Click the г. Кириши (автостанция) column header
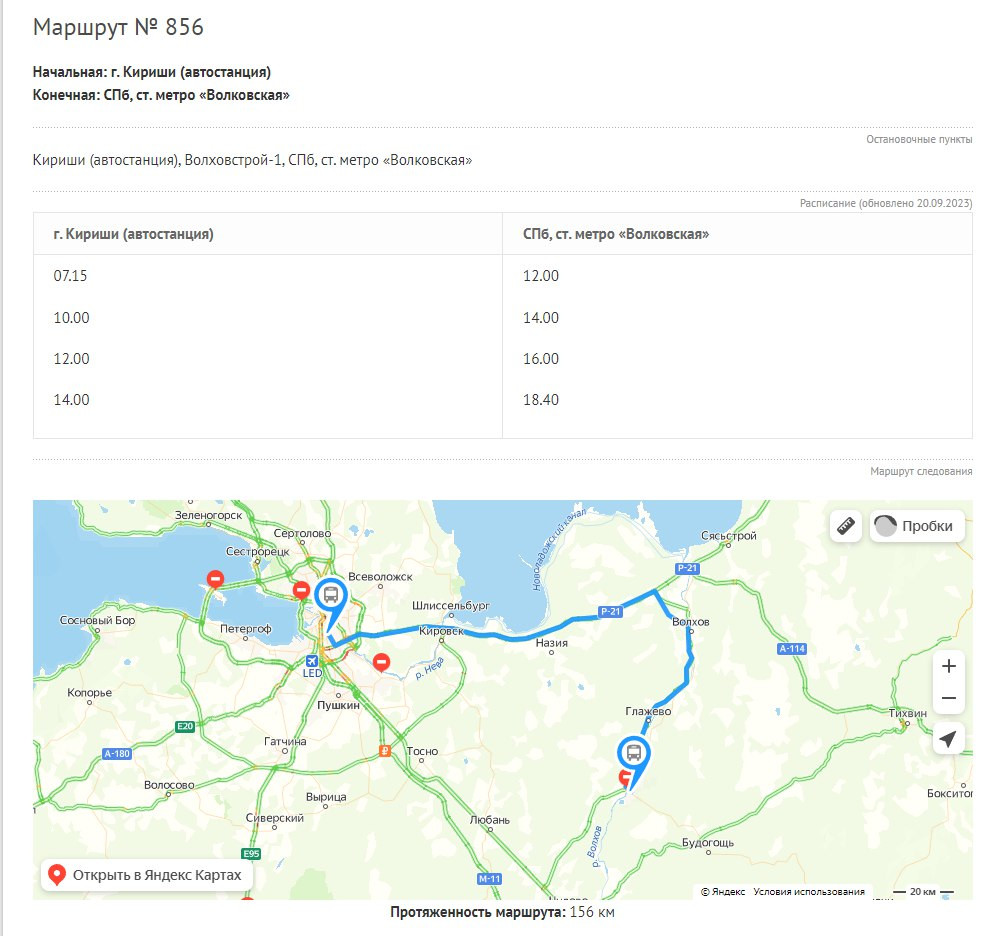 click(x=134, y=234)
